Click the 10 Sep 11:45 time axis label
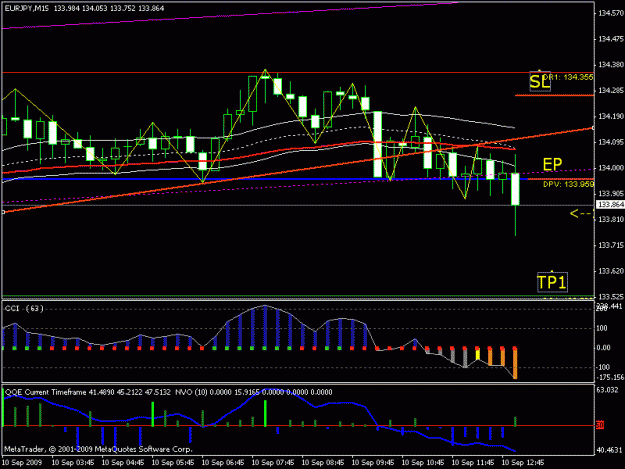 point(473,463)
